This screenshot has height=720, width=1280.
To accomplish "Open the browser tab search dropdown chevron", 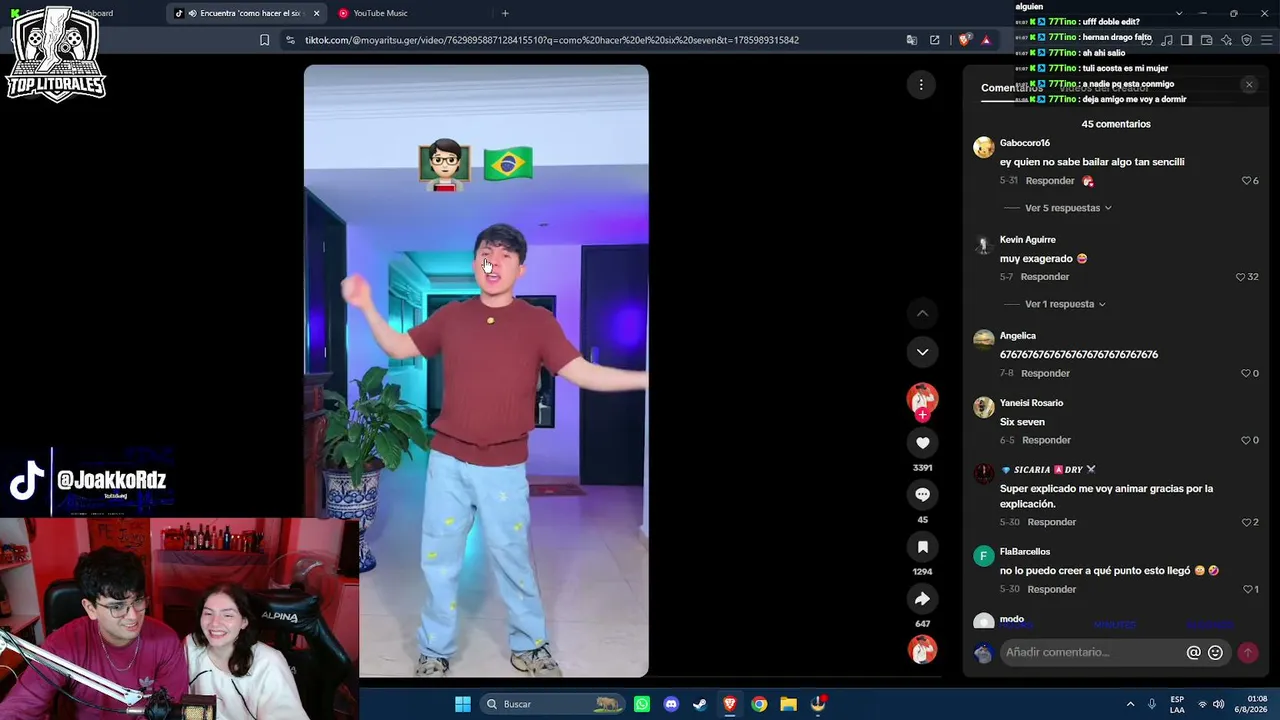I will [1178, 13].
